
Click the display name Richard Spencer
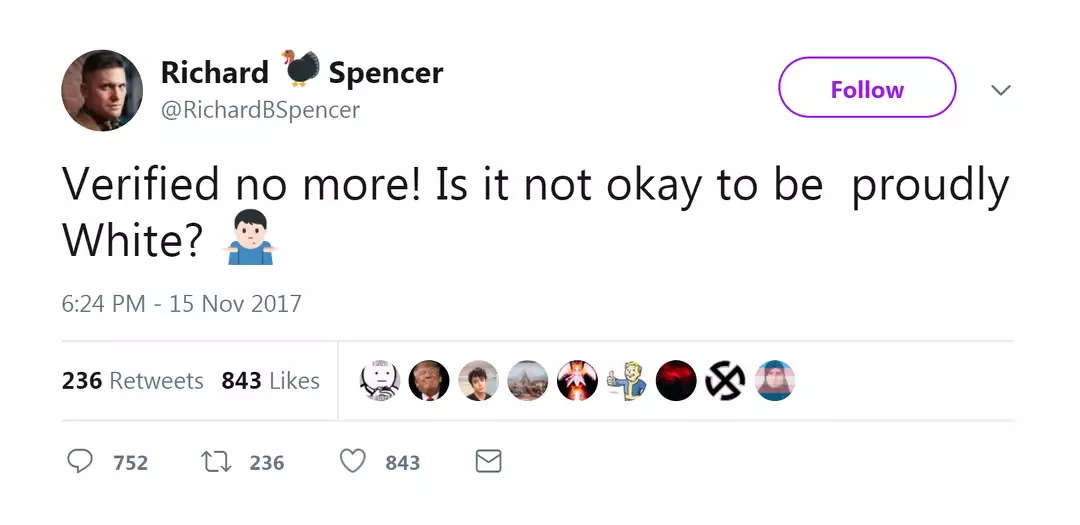[x=301, y=73]
